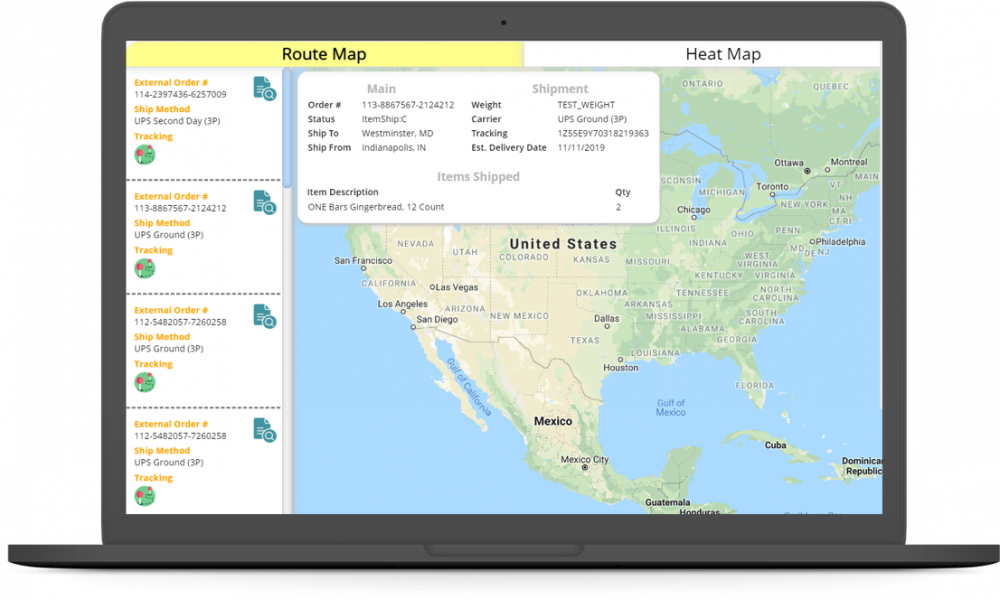Viewport: 1000px width, 600px height.
Task: Click tracking map icon for order 113-8867567-2124212
Action: [x=145, y=268]
